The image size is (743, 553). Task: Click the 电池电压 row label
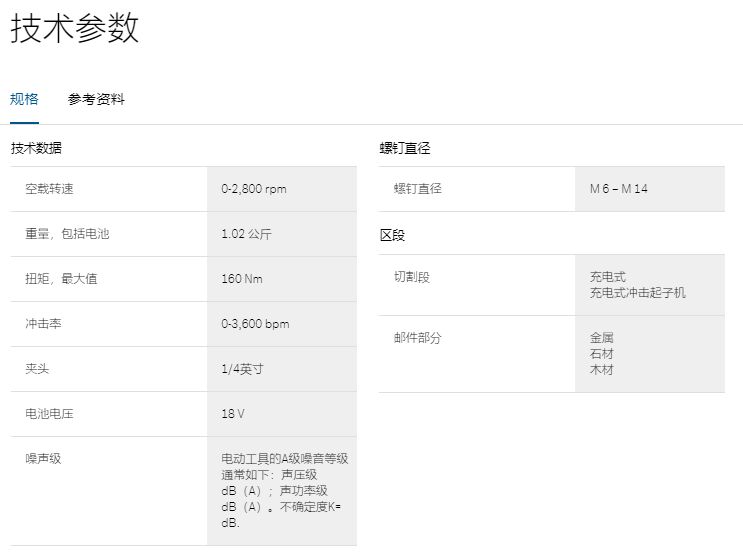point(49,414)
